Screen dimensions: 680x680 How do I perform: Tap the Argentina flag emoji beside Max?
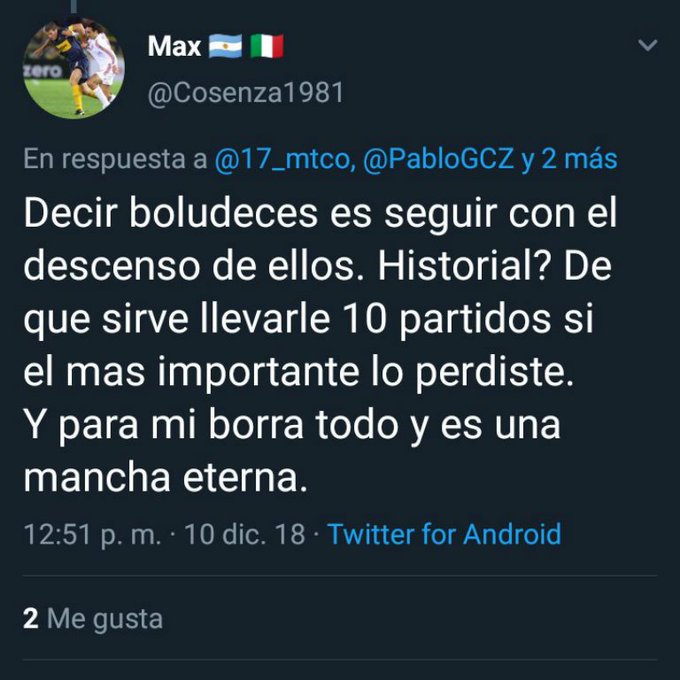(x=226, y=46)
